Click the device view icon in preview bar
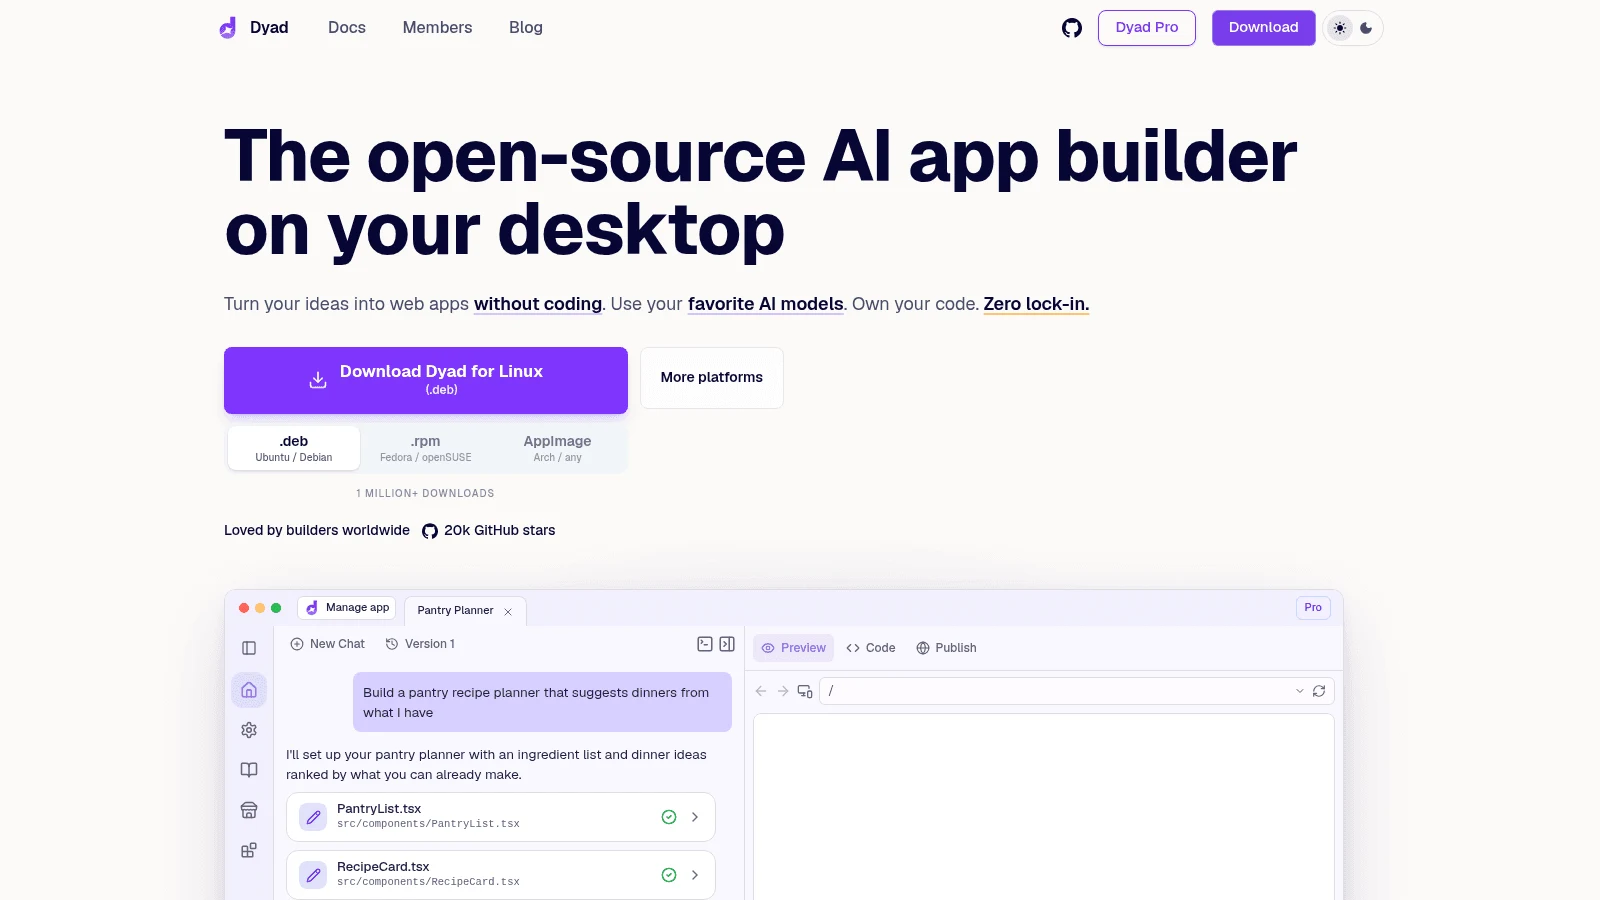 tap(805, 691)
